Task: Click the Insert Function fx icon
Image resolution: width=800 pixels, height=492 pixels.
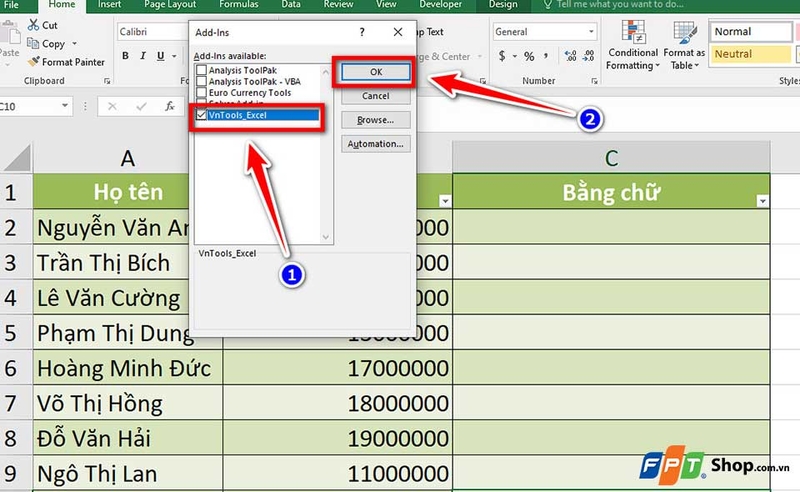Action: point(169,106)
